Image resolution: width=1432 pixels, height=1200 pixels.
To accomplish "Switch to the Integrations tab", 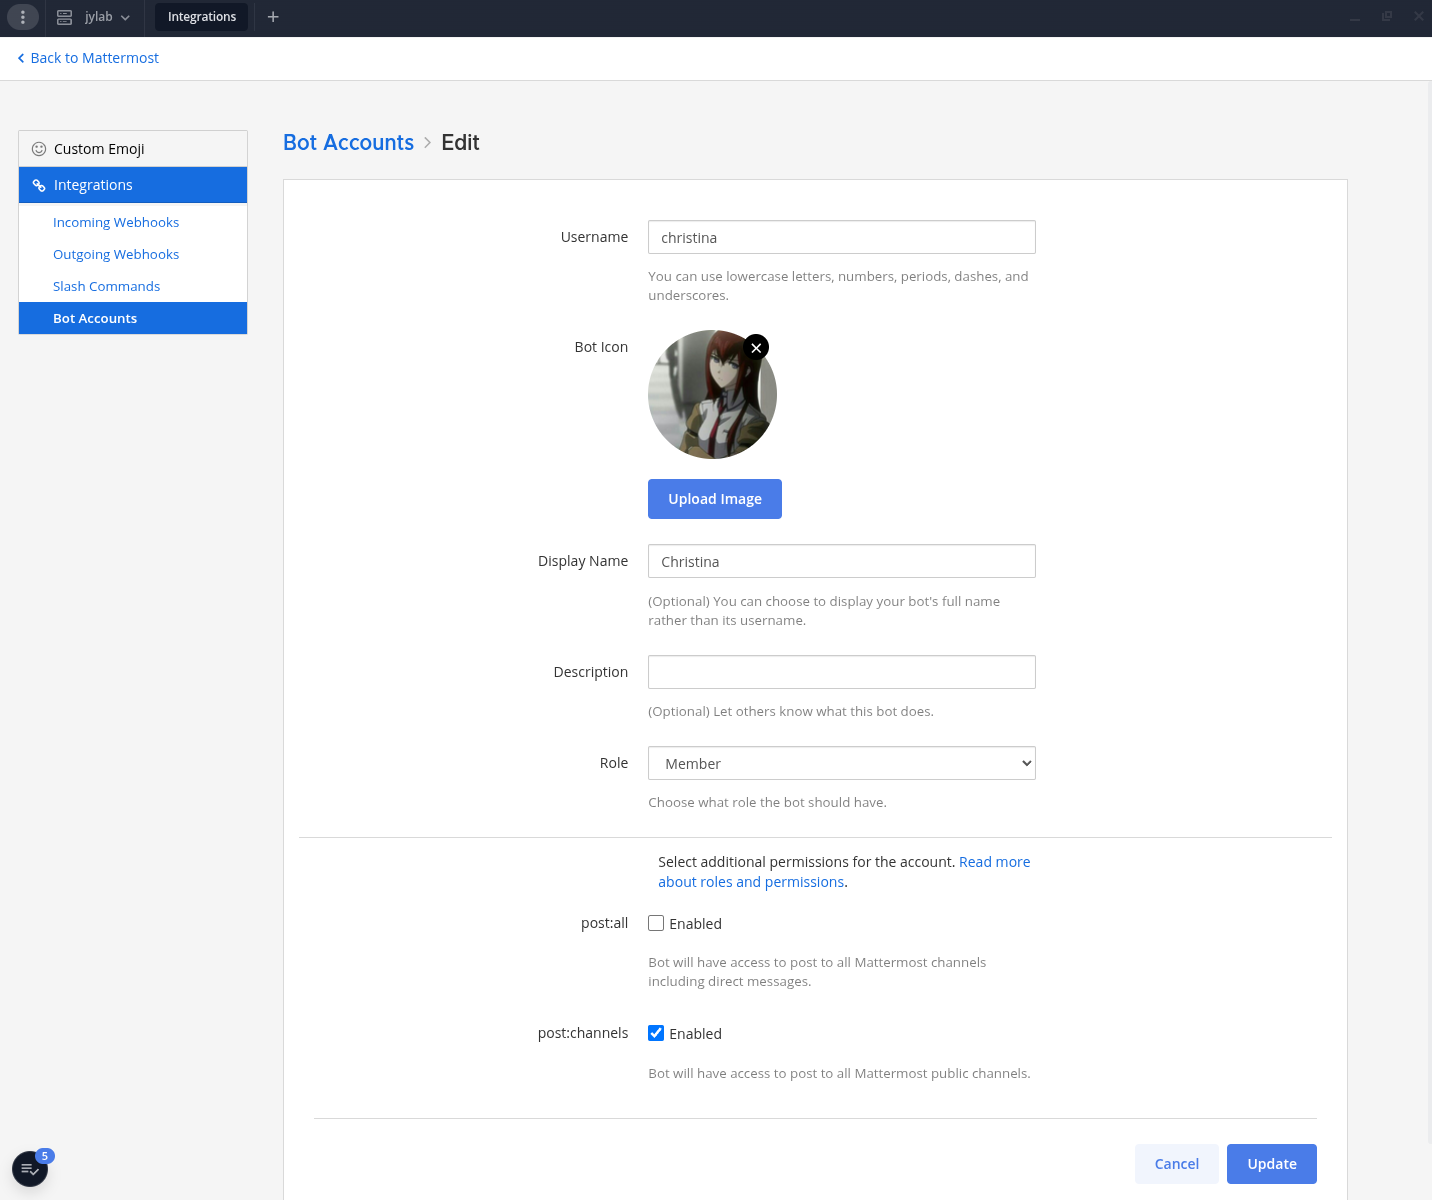I will pos(201,17).
